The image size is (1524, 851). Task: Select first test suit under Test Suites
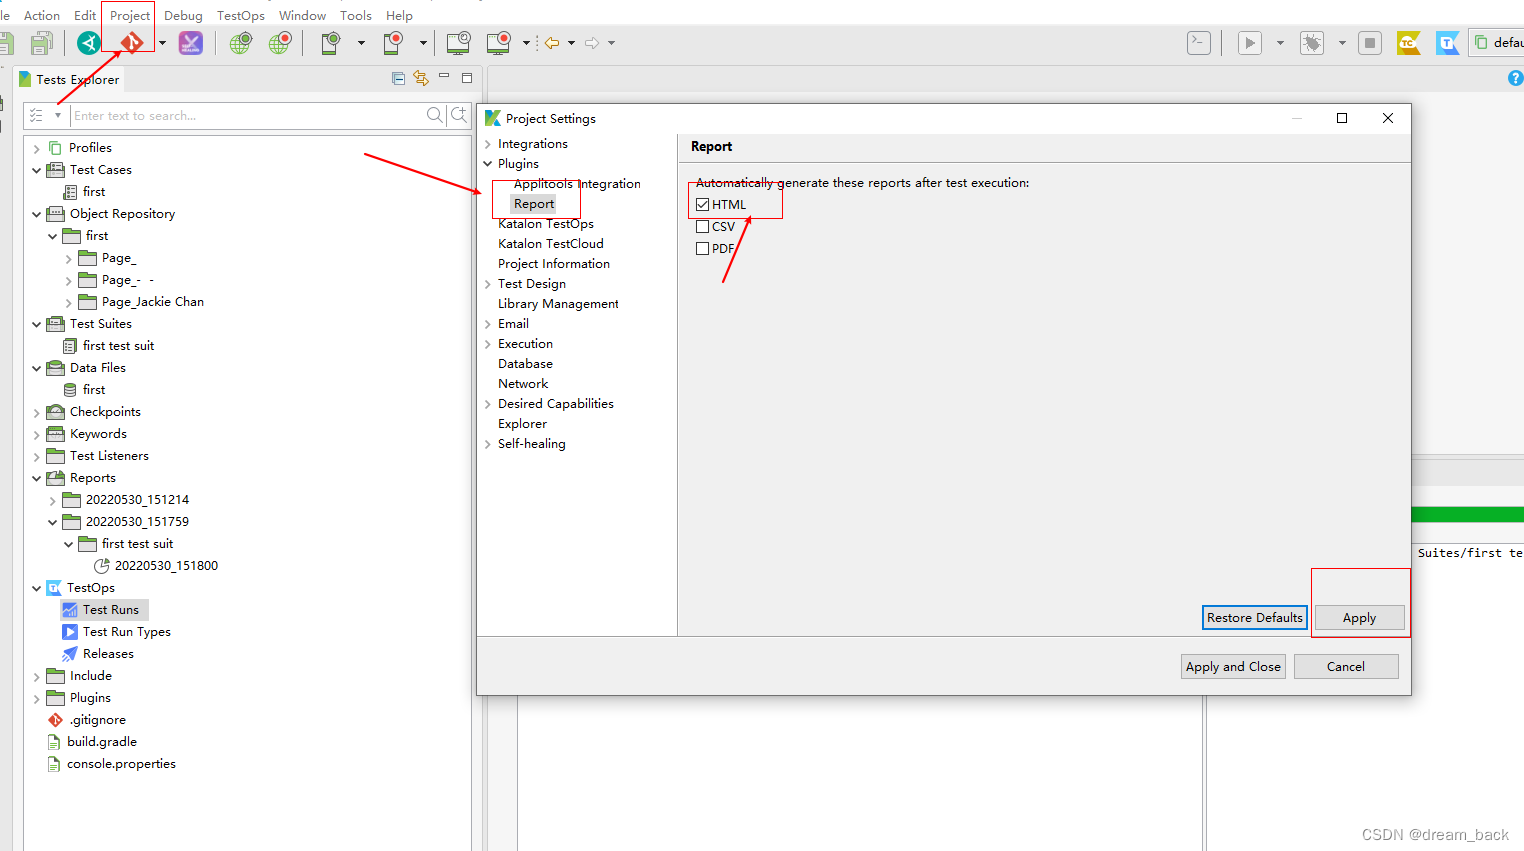(118, 346)
